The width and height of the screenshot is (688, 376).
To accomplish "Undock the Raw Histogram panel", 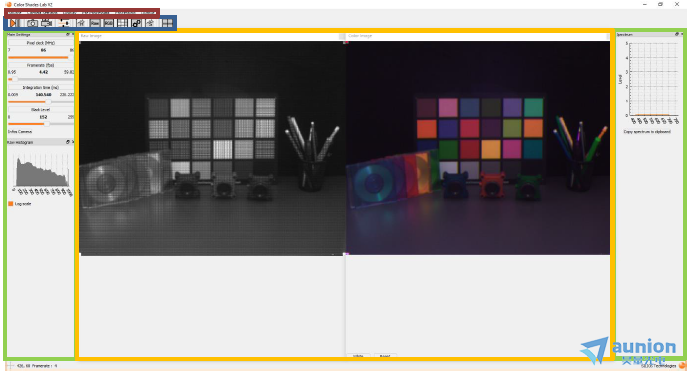I will pos(68,142).
